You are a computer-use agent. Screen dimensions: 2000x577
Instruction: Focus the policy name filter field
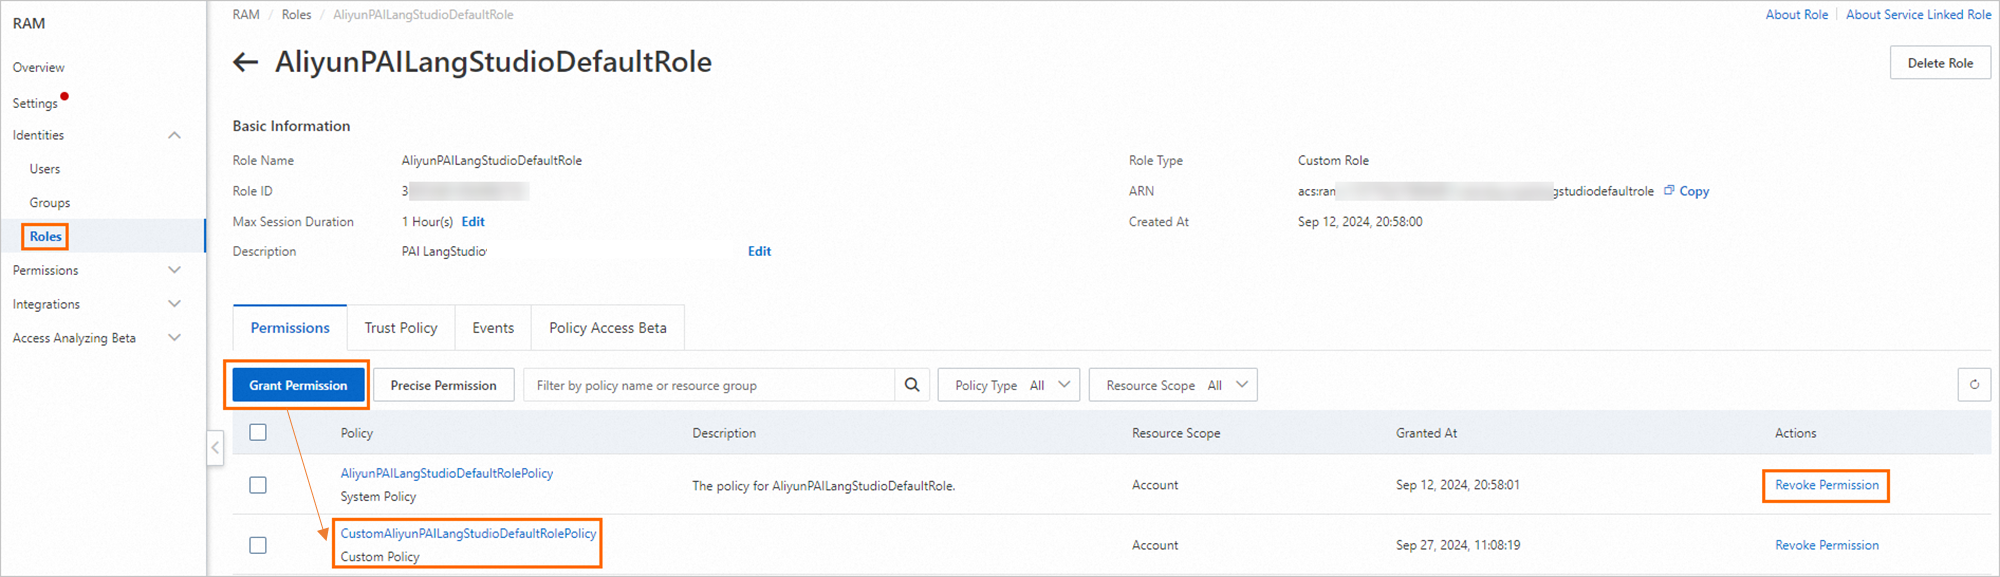[x=709, y=385]
